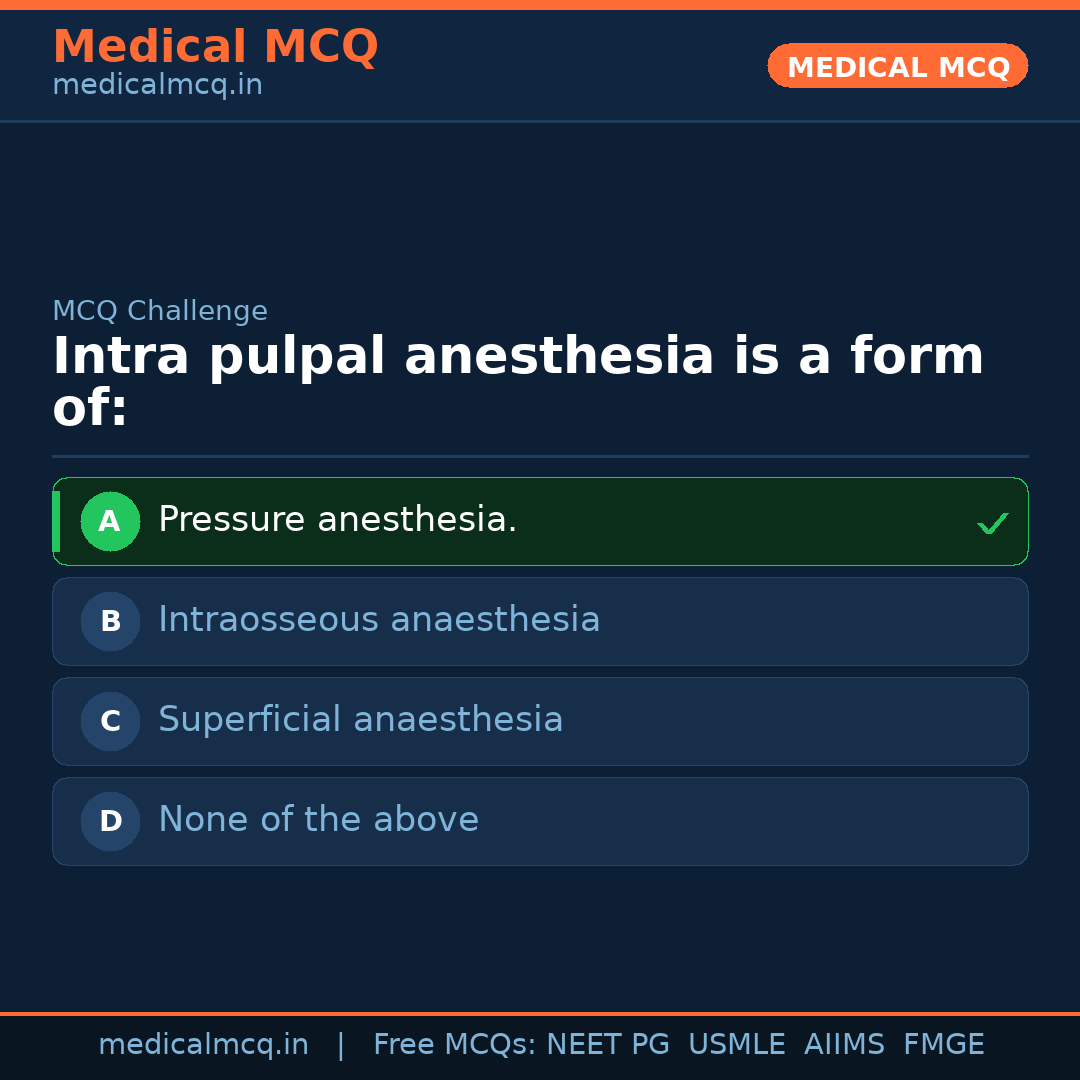Open the NEET PG category

tap(607, 1044)
